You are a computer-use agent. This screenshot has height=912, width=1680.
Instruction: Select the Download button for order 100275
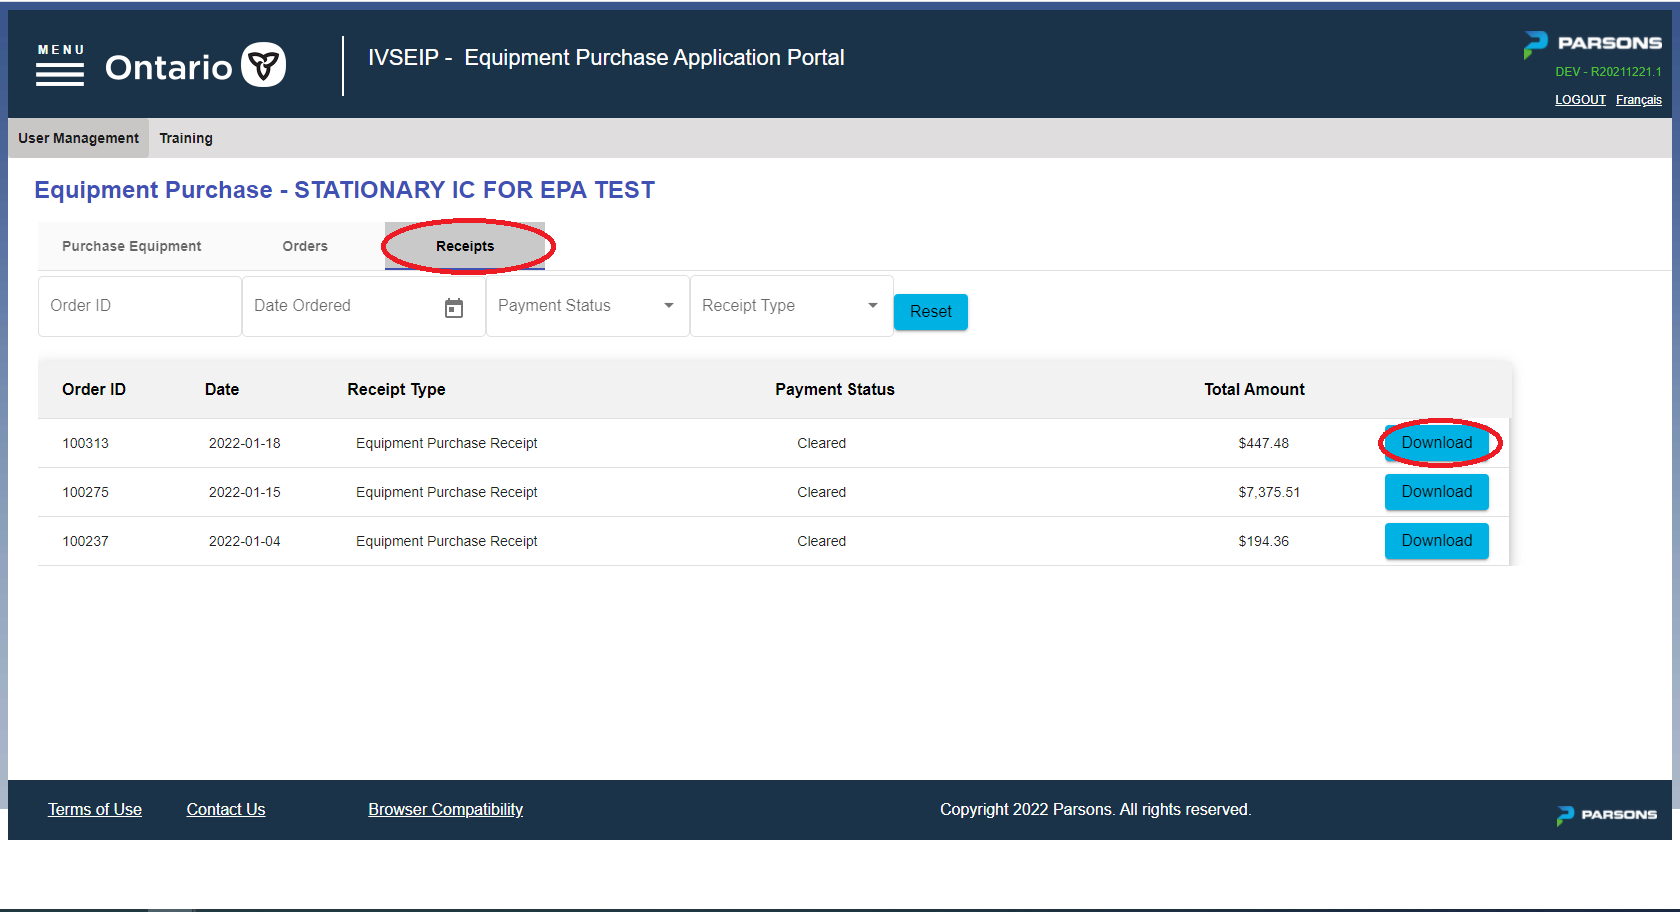[x=1437, y=491]
